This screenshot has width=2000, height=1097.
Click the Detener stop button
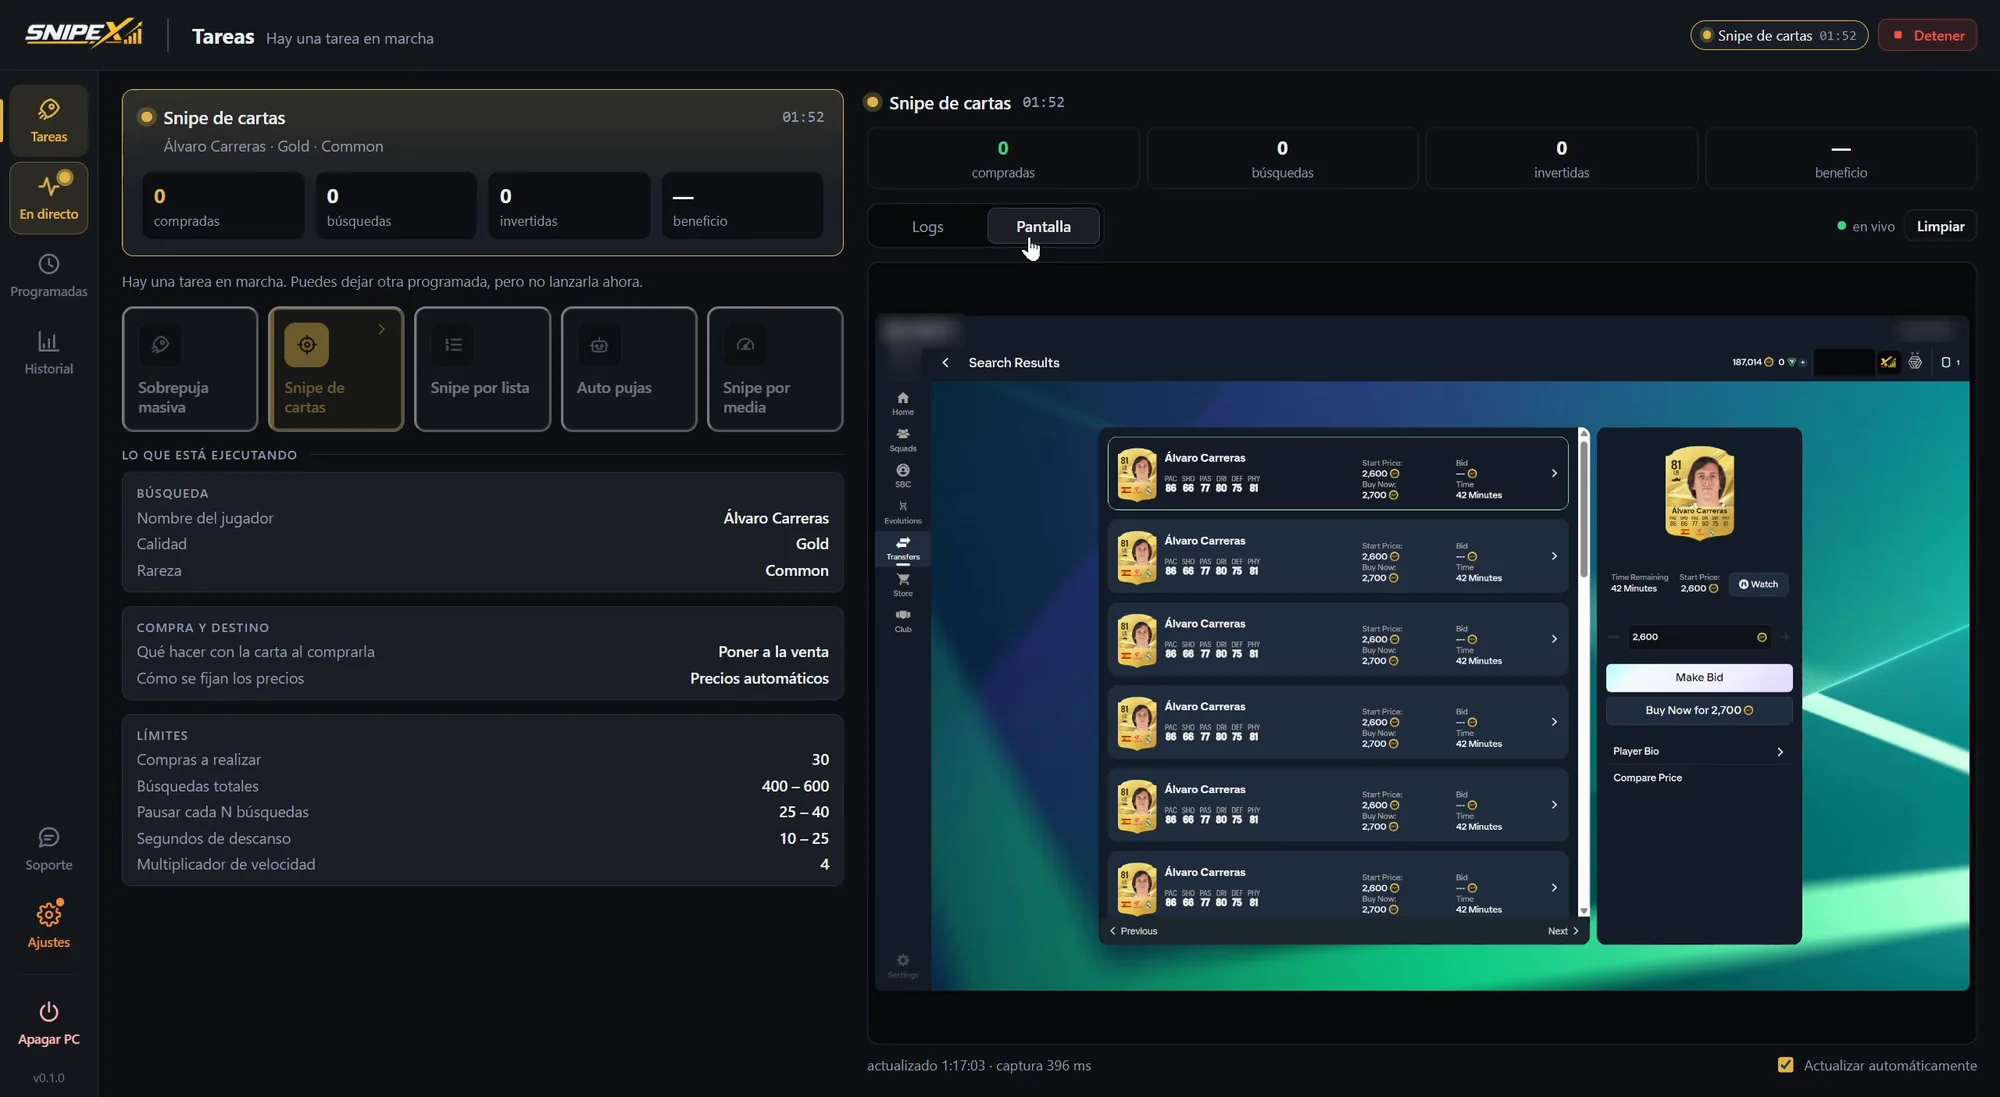1927,35
